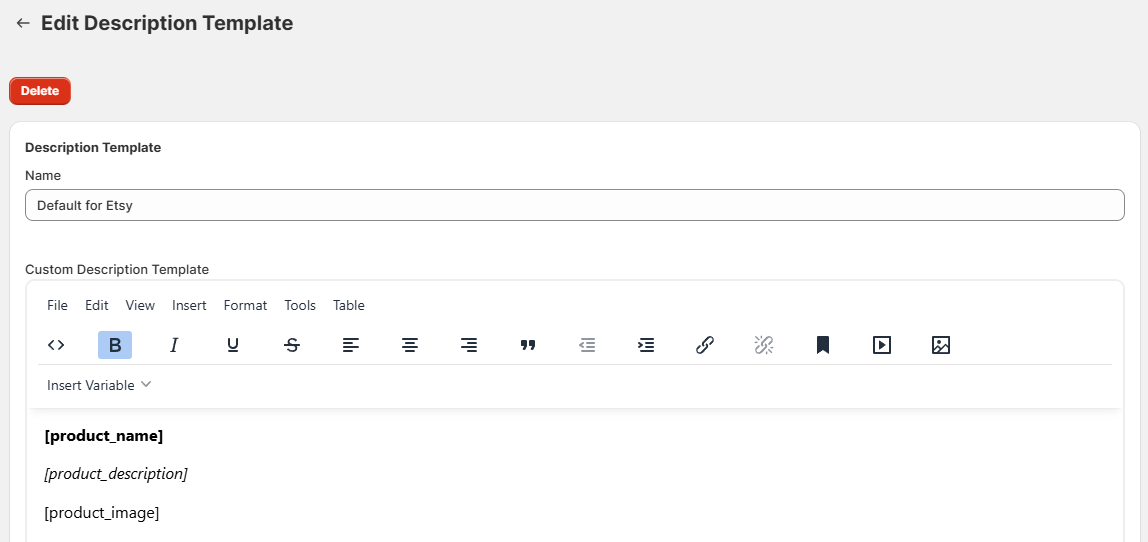
Task: Increase indent of paragraph
Action: pos(646,345)
